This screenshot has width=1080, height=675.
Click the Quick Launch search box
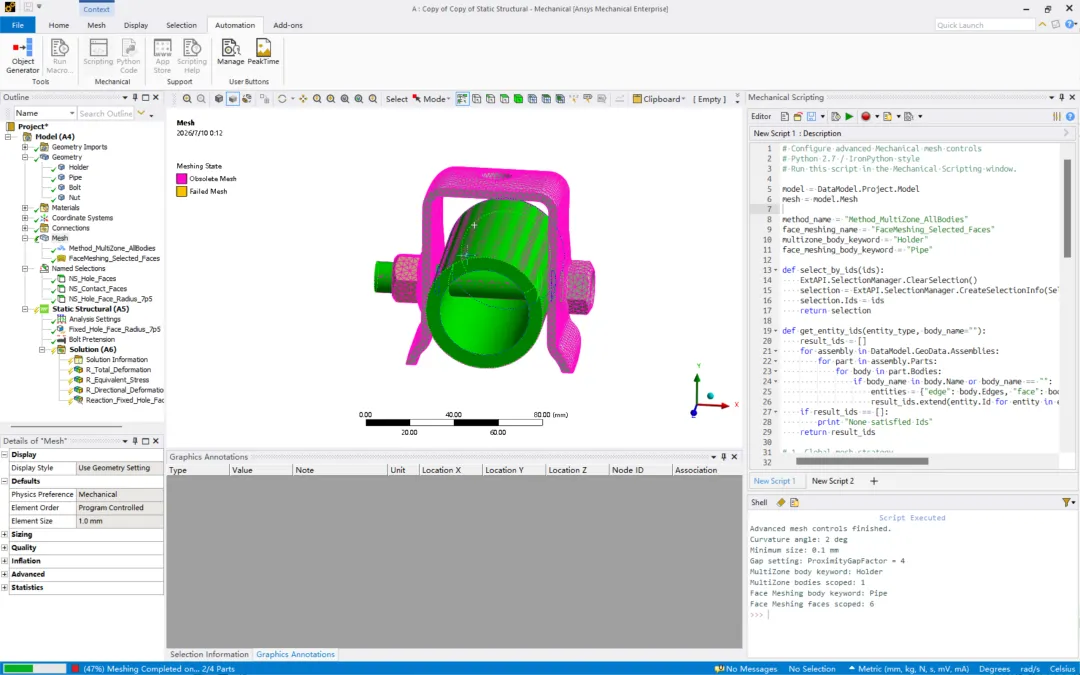coord(985,25)
